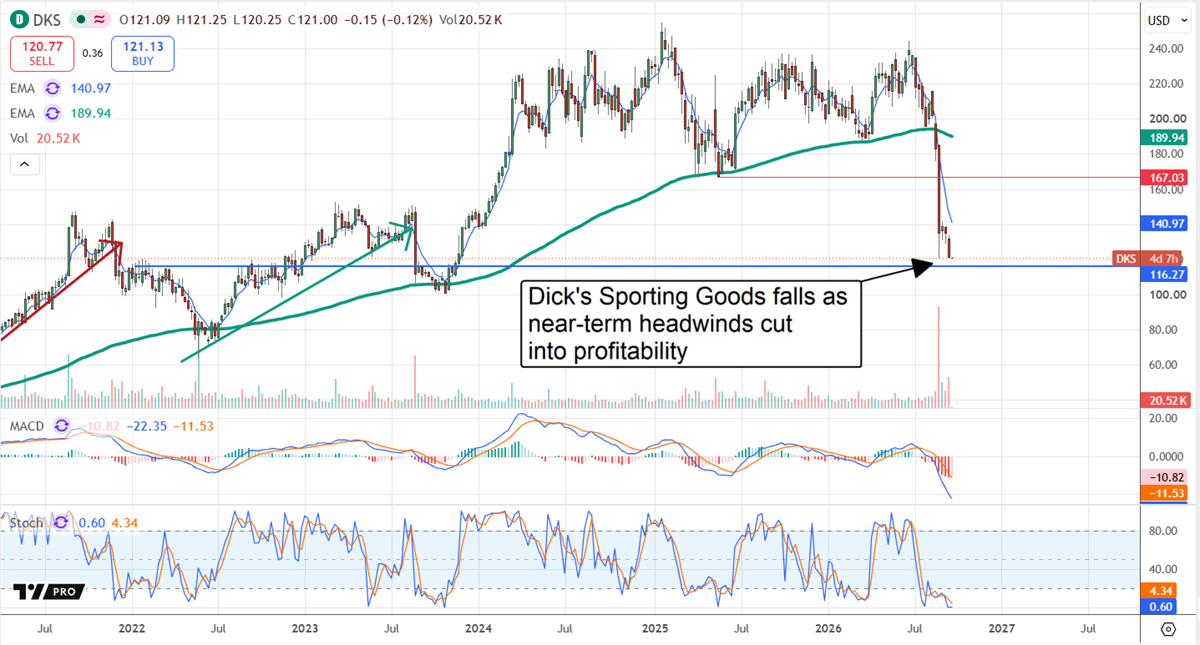This screenshot has width=1200, height=645.
Task: Click the refresh icon beside MACD
Action: [61, 427]
